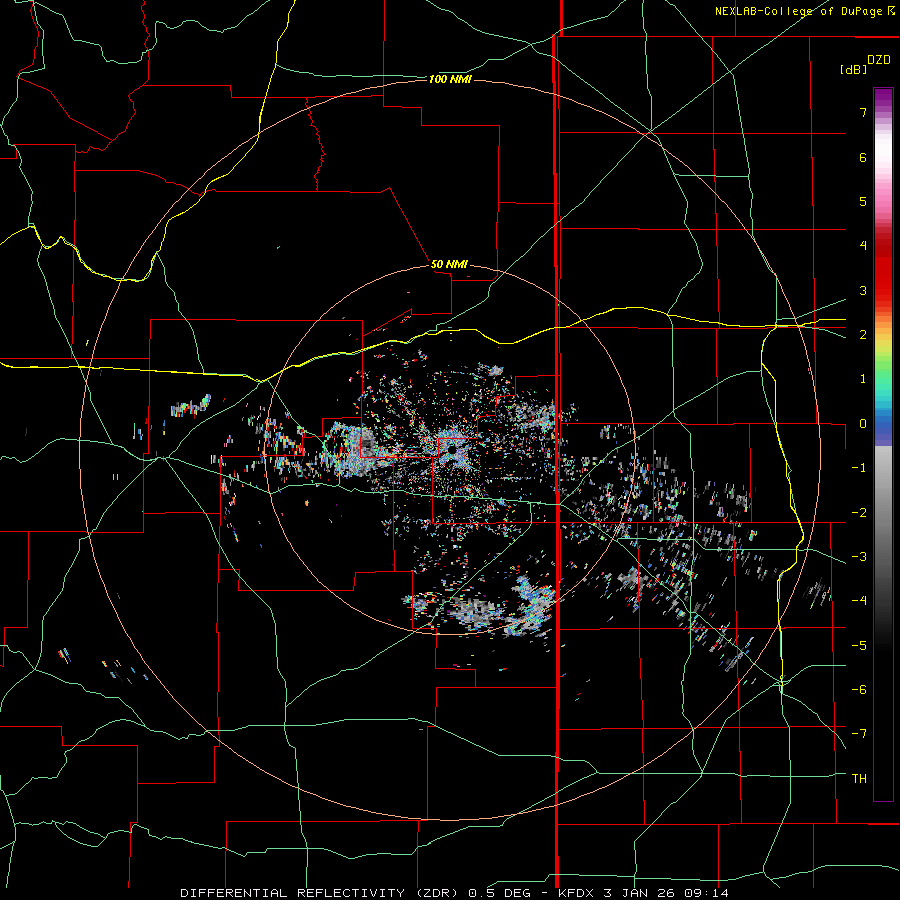Click the -7 value on the color scale
This screenshot has width=900, height=900.
tap(859, 734)
